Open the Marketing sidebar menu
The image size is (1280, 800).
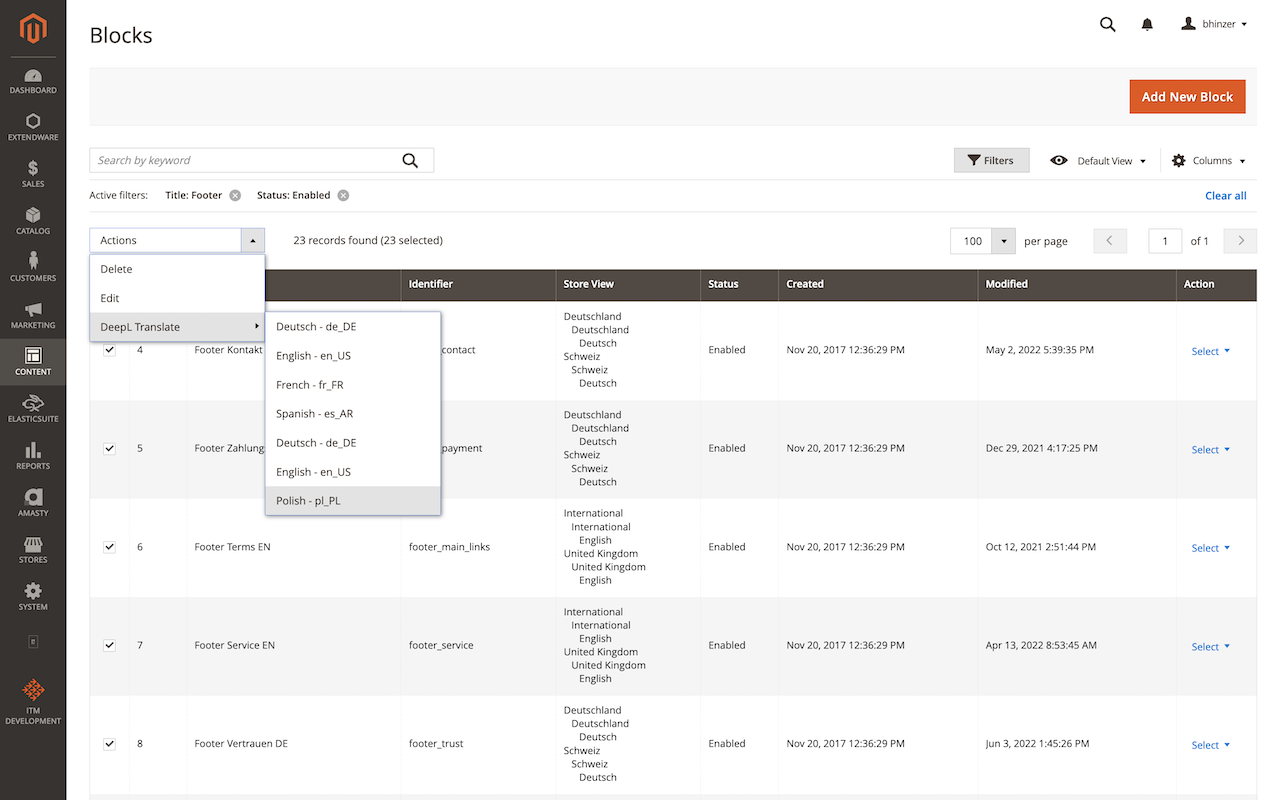click(x=33, y=316)
